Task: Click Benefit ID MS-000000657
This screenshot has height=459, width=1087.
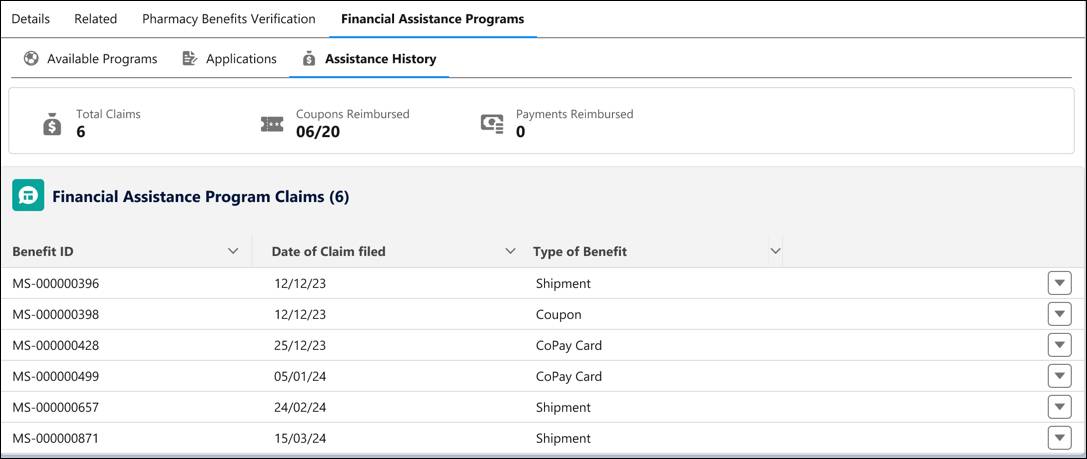Action: point(55,407)
